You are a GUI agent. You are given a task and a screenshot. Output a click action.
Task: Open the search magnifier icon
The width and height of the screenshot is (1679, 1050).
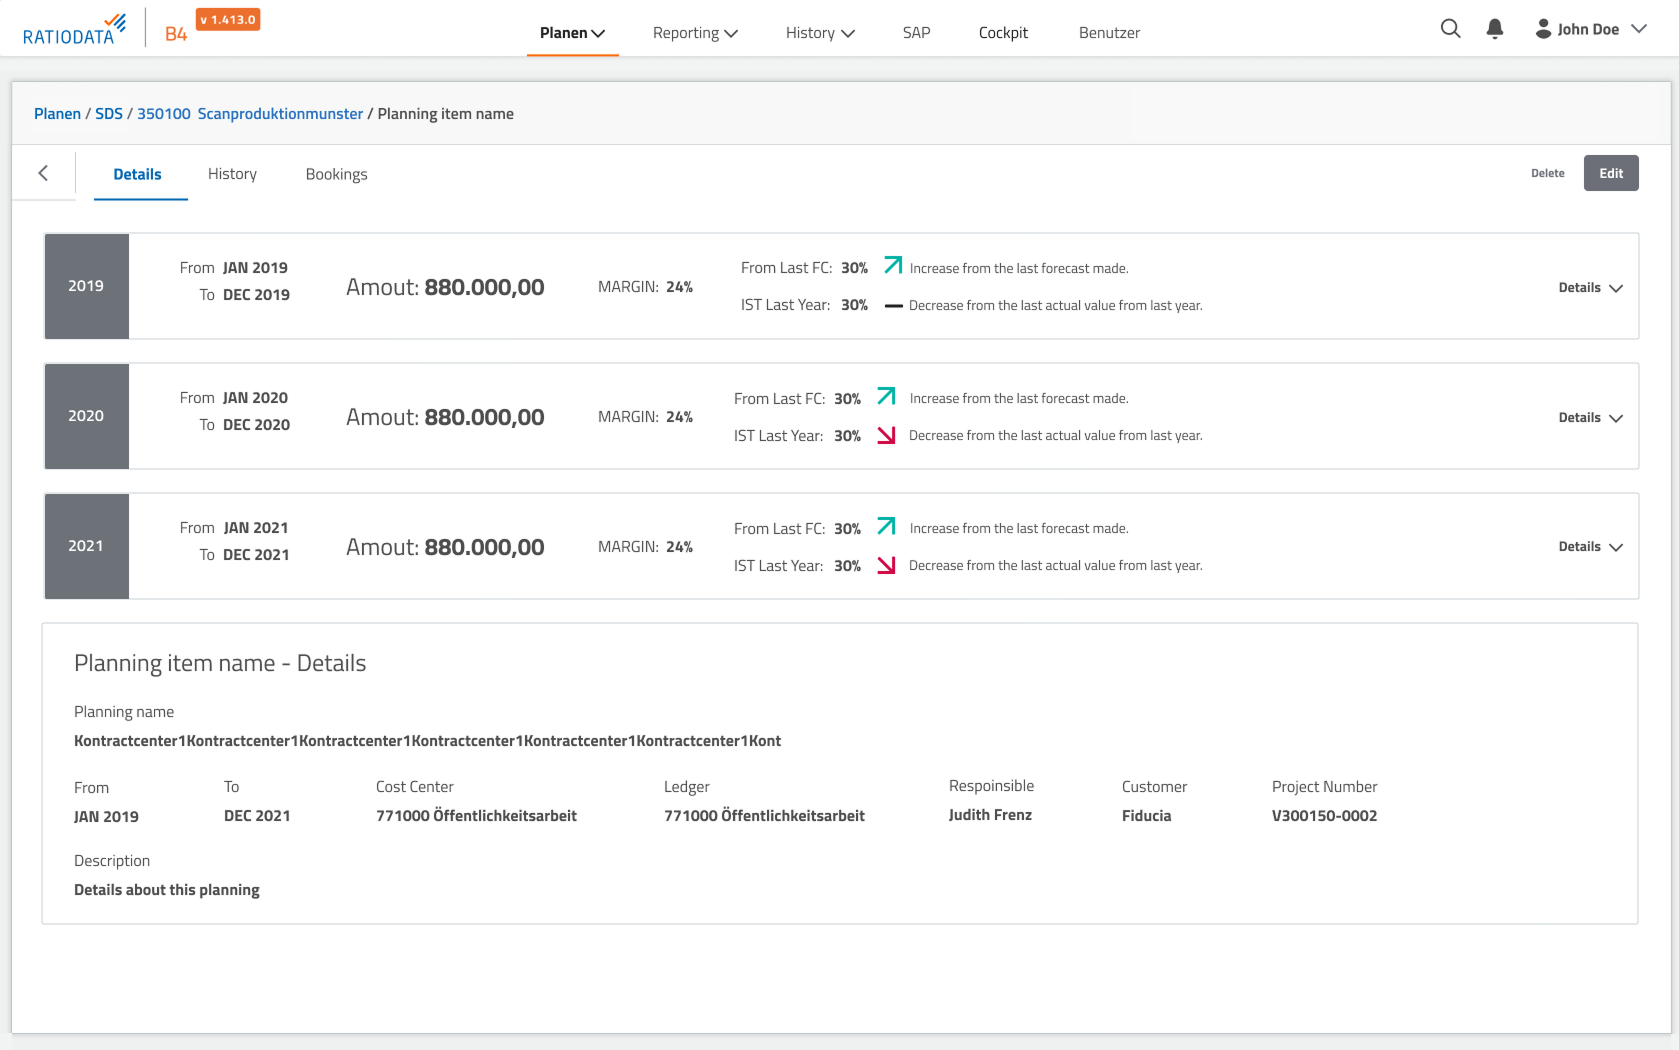(1450, 29)
